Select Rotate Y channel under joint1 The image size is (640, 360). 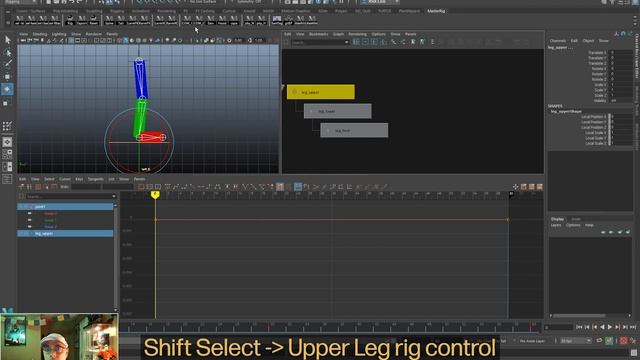tap(51, 220)
